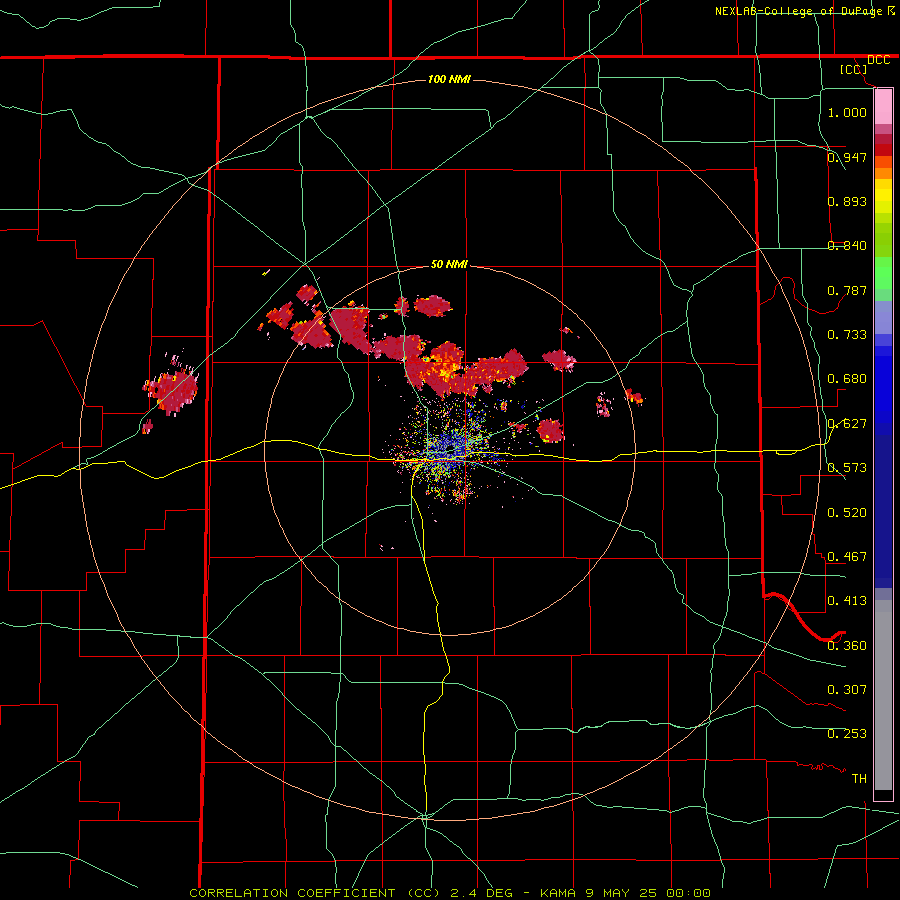Select the 1.000 value on the color scale
The image size is (900, 900).
pos(847,112)
